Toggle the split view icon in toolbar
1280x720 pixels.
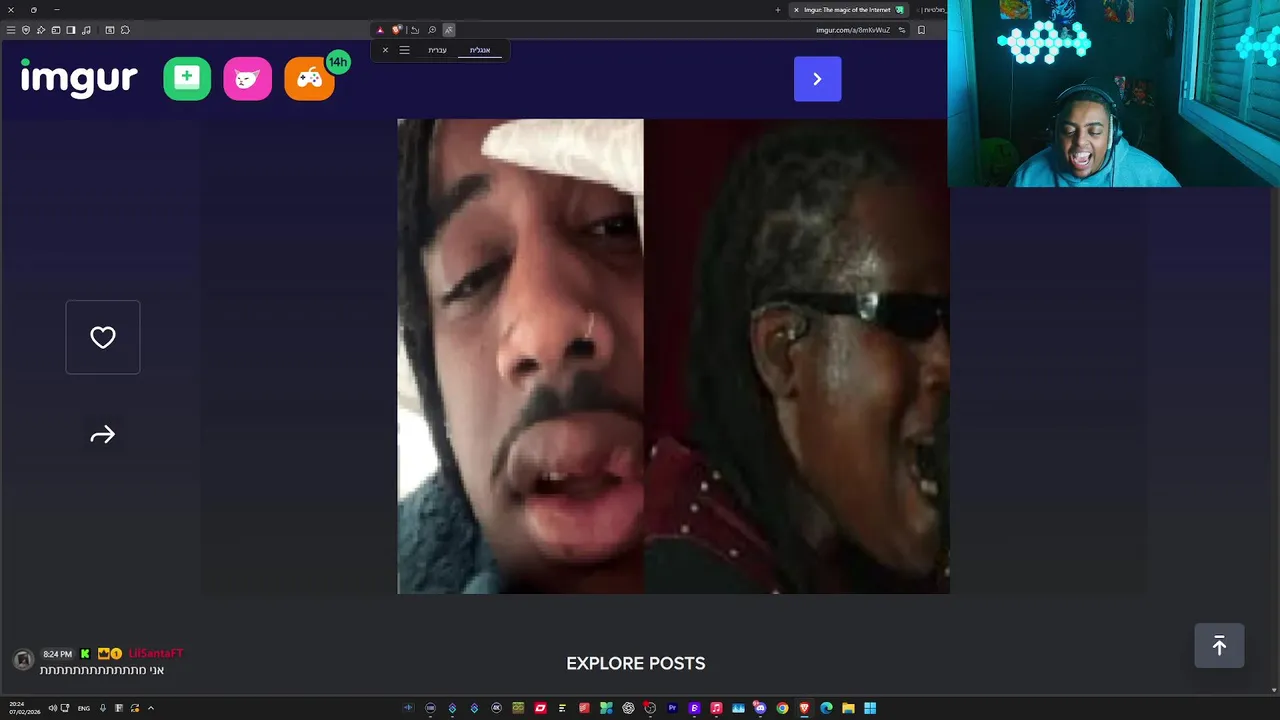coord(71,30)
